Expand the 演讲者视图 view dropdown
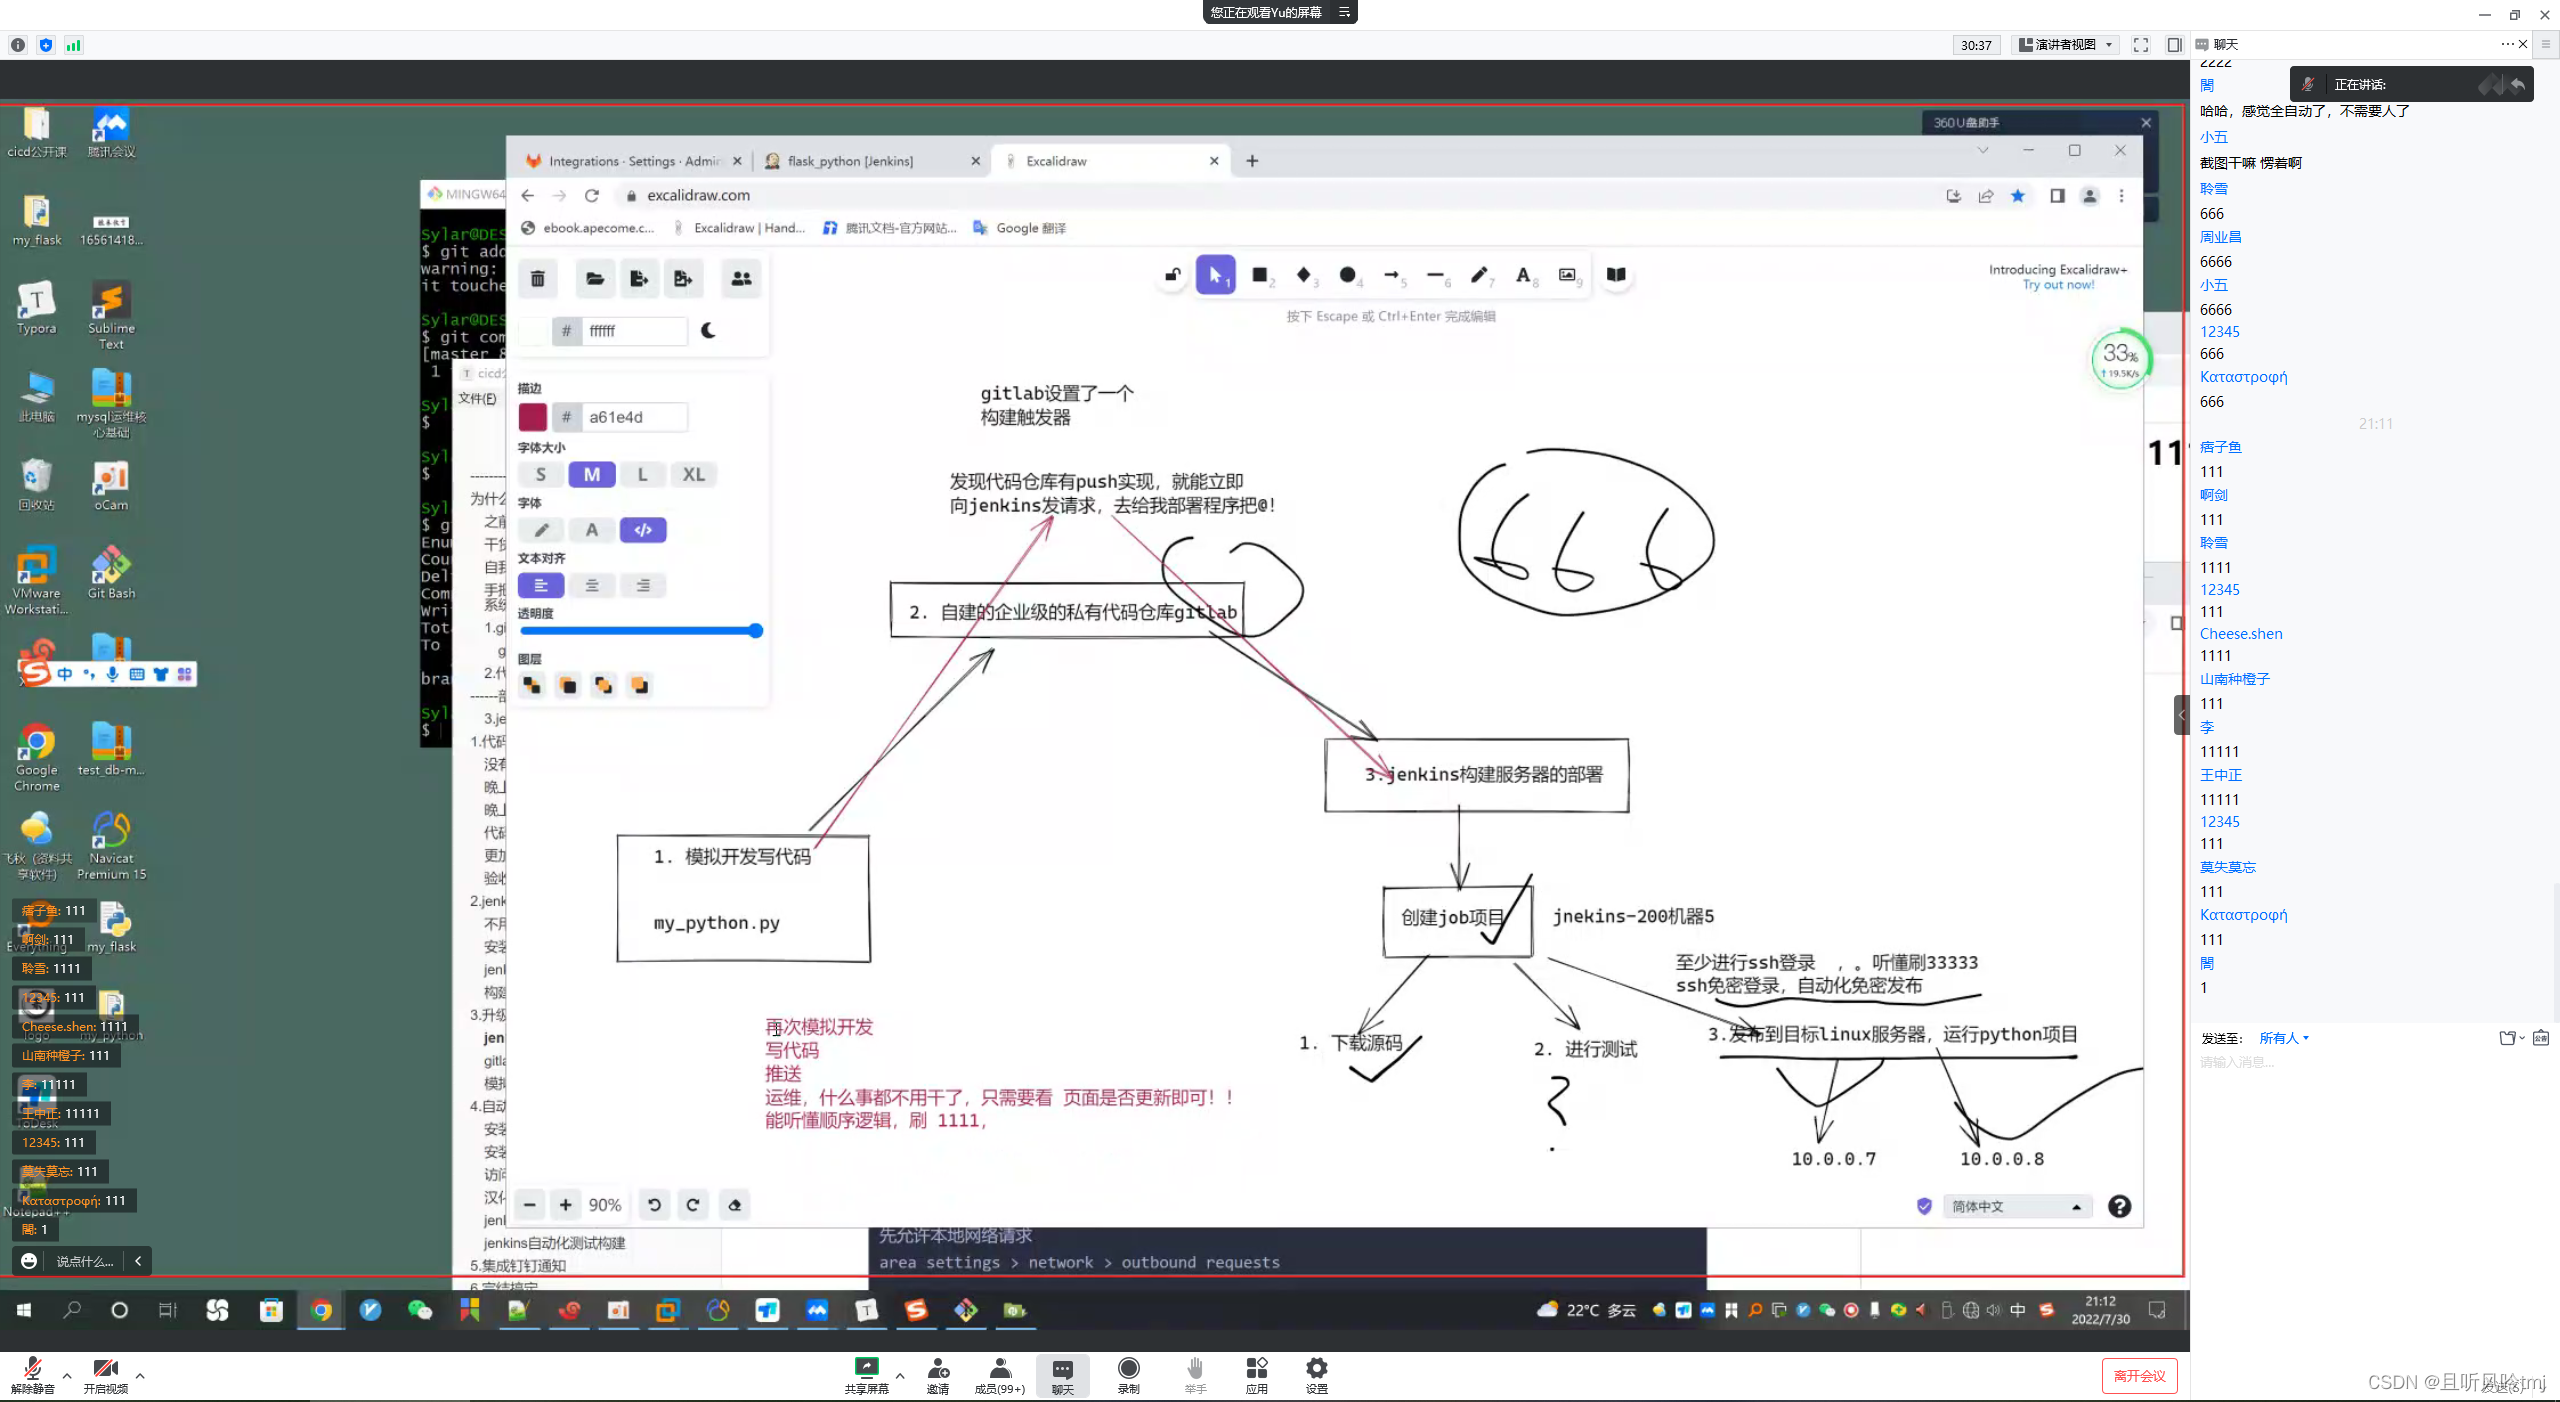 [2067, 45]
